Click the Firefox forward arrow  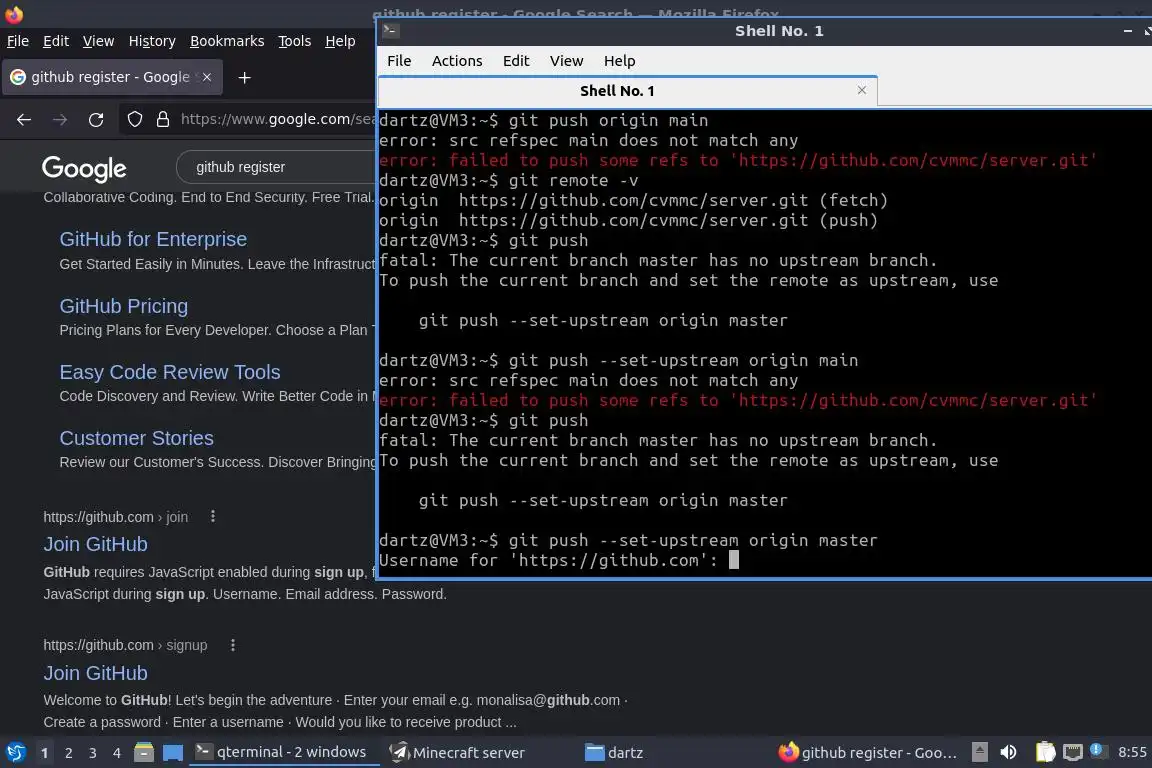[60, 120]
